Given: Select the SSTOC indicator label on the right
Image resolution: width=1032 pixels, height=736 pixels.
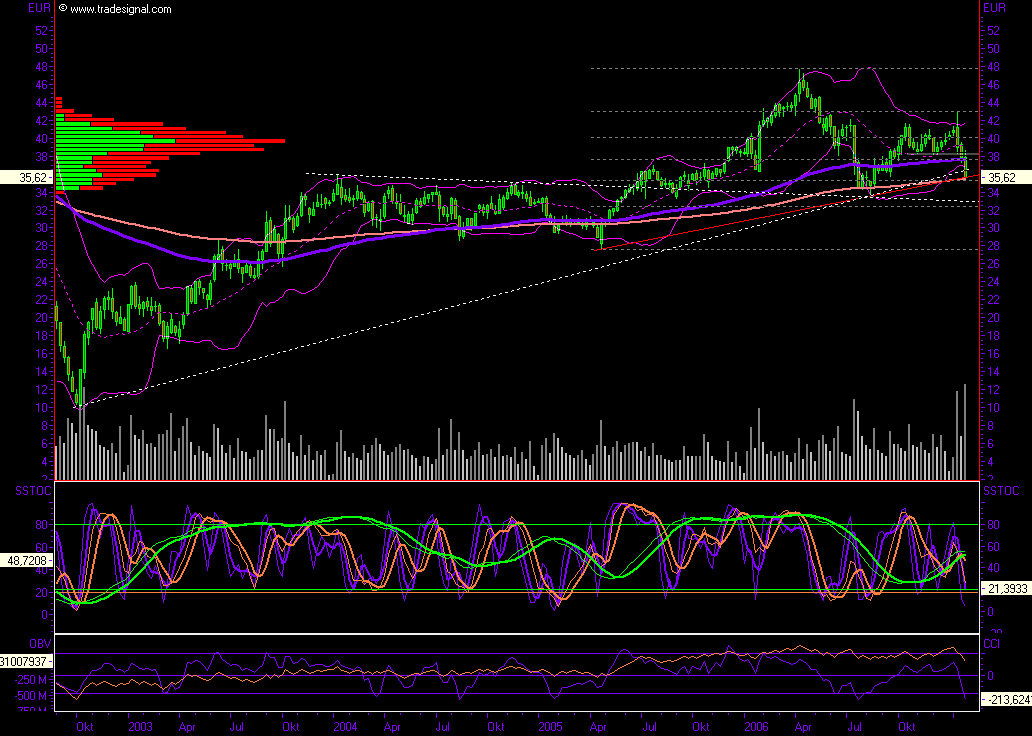Looking at the screenshot, I should pyautogui.click(x=1000, y=492).
